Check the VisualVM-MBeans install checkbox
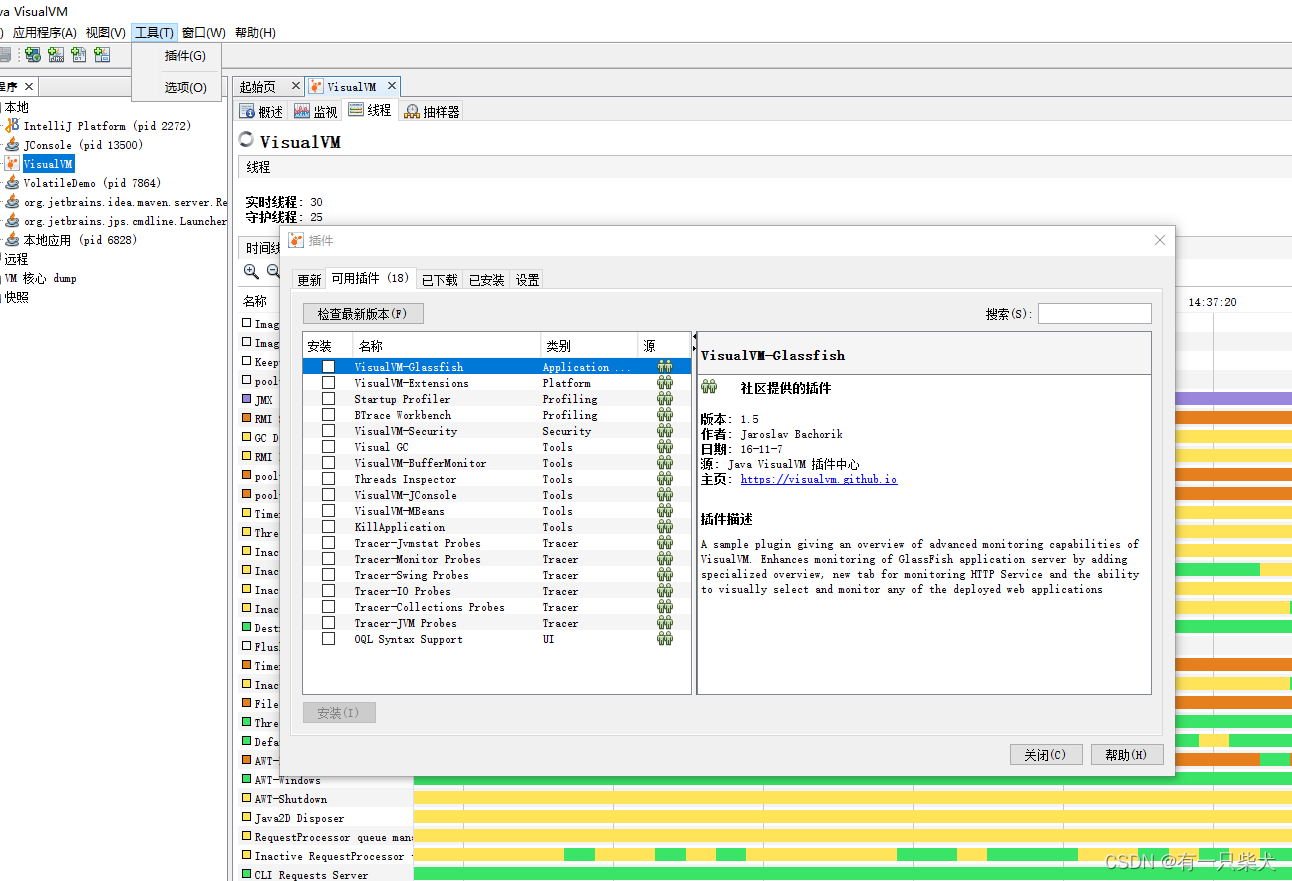Viewport: 1292px width, 881px height. click(328, 511)
